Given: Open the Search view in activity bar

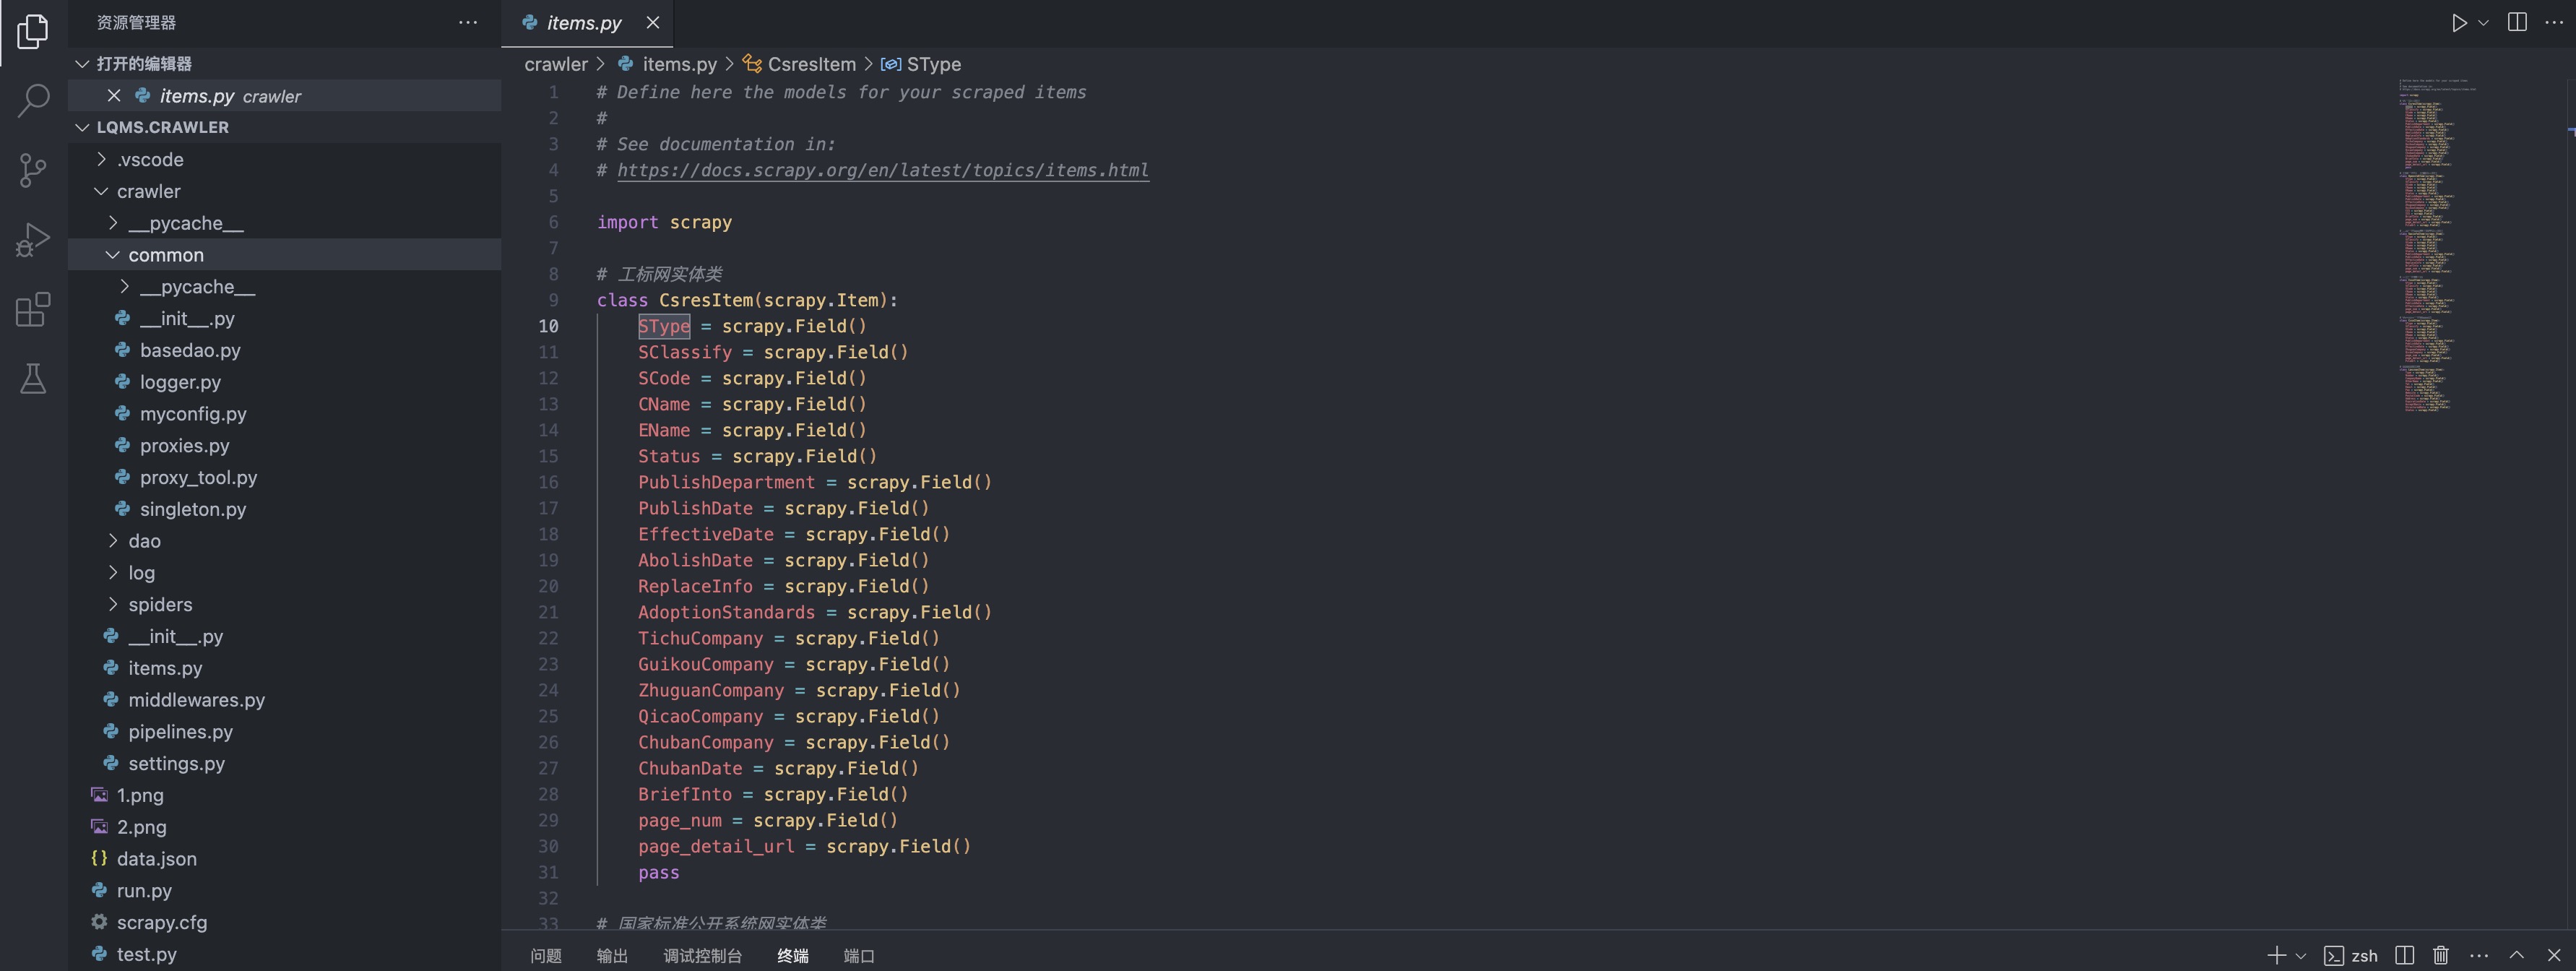Looking at the screenshot, I should [x=33, y=100].
